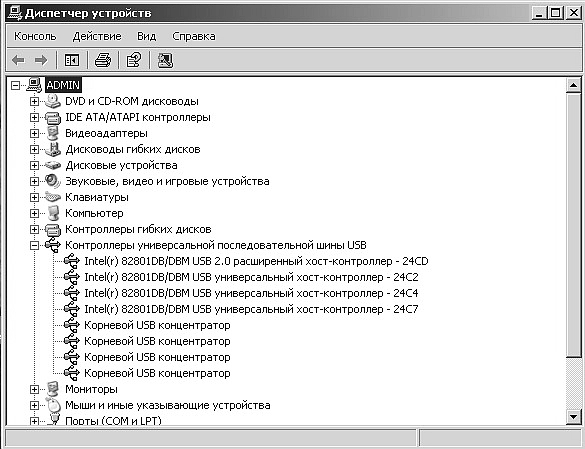Image resolution: width=585 pixels, height=449 pixels.
Task: Select the универсальный хост-контроллер - 24C7 item
Action: 251,309
